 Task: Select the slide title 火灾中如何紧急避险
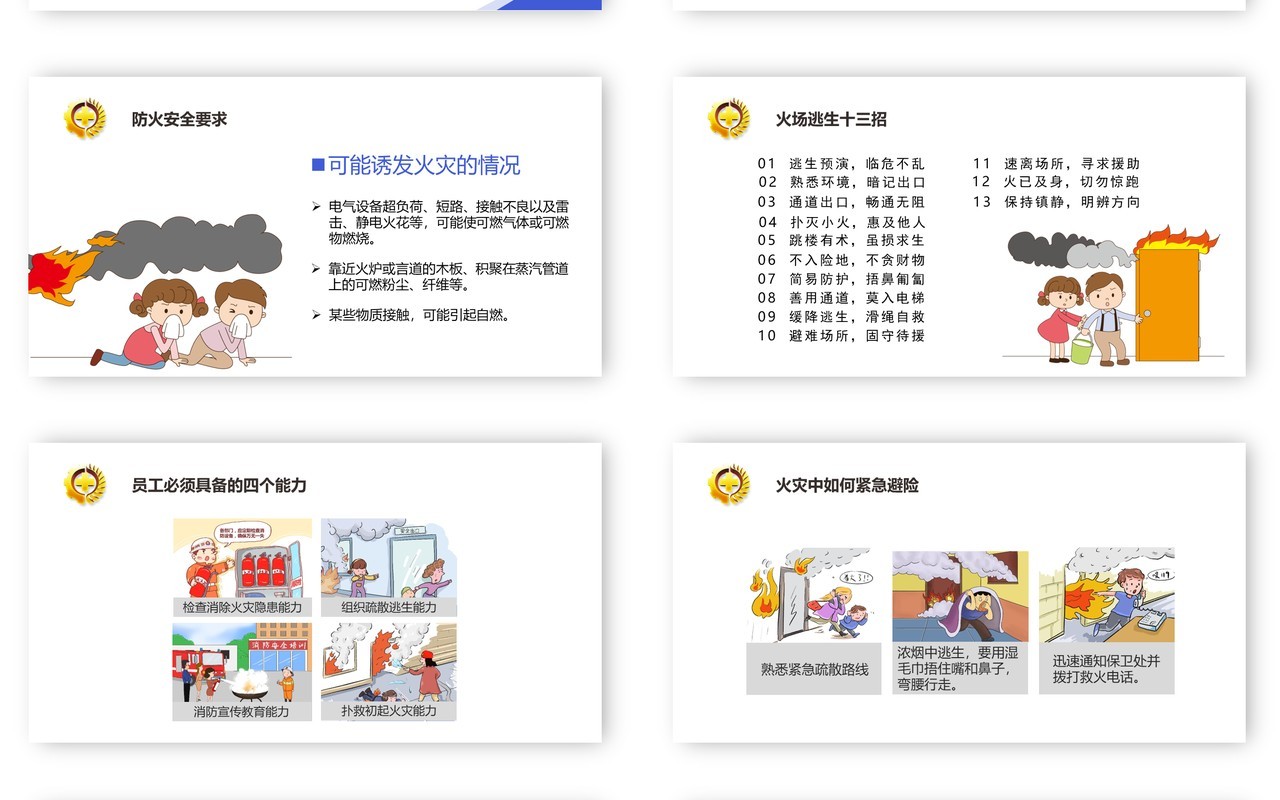tap(847, 485)
